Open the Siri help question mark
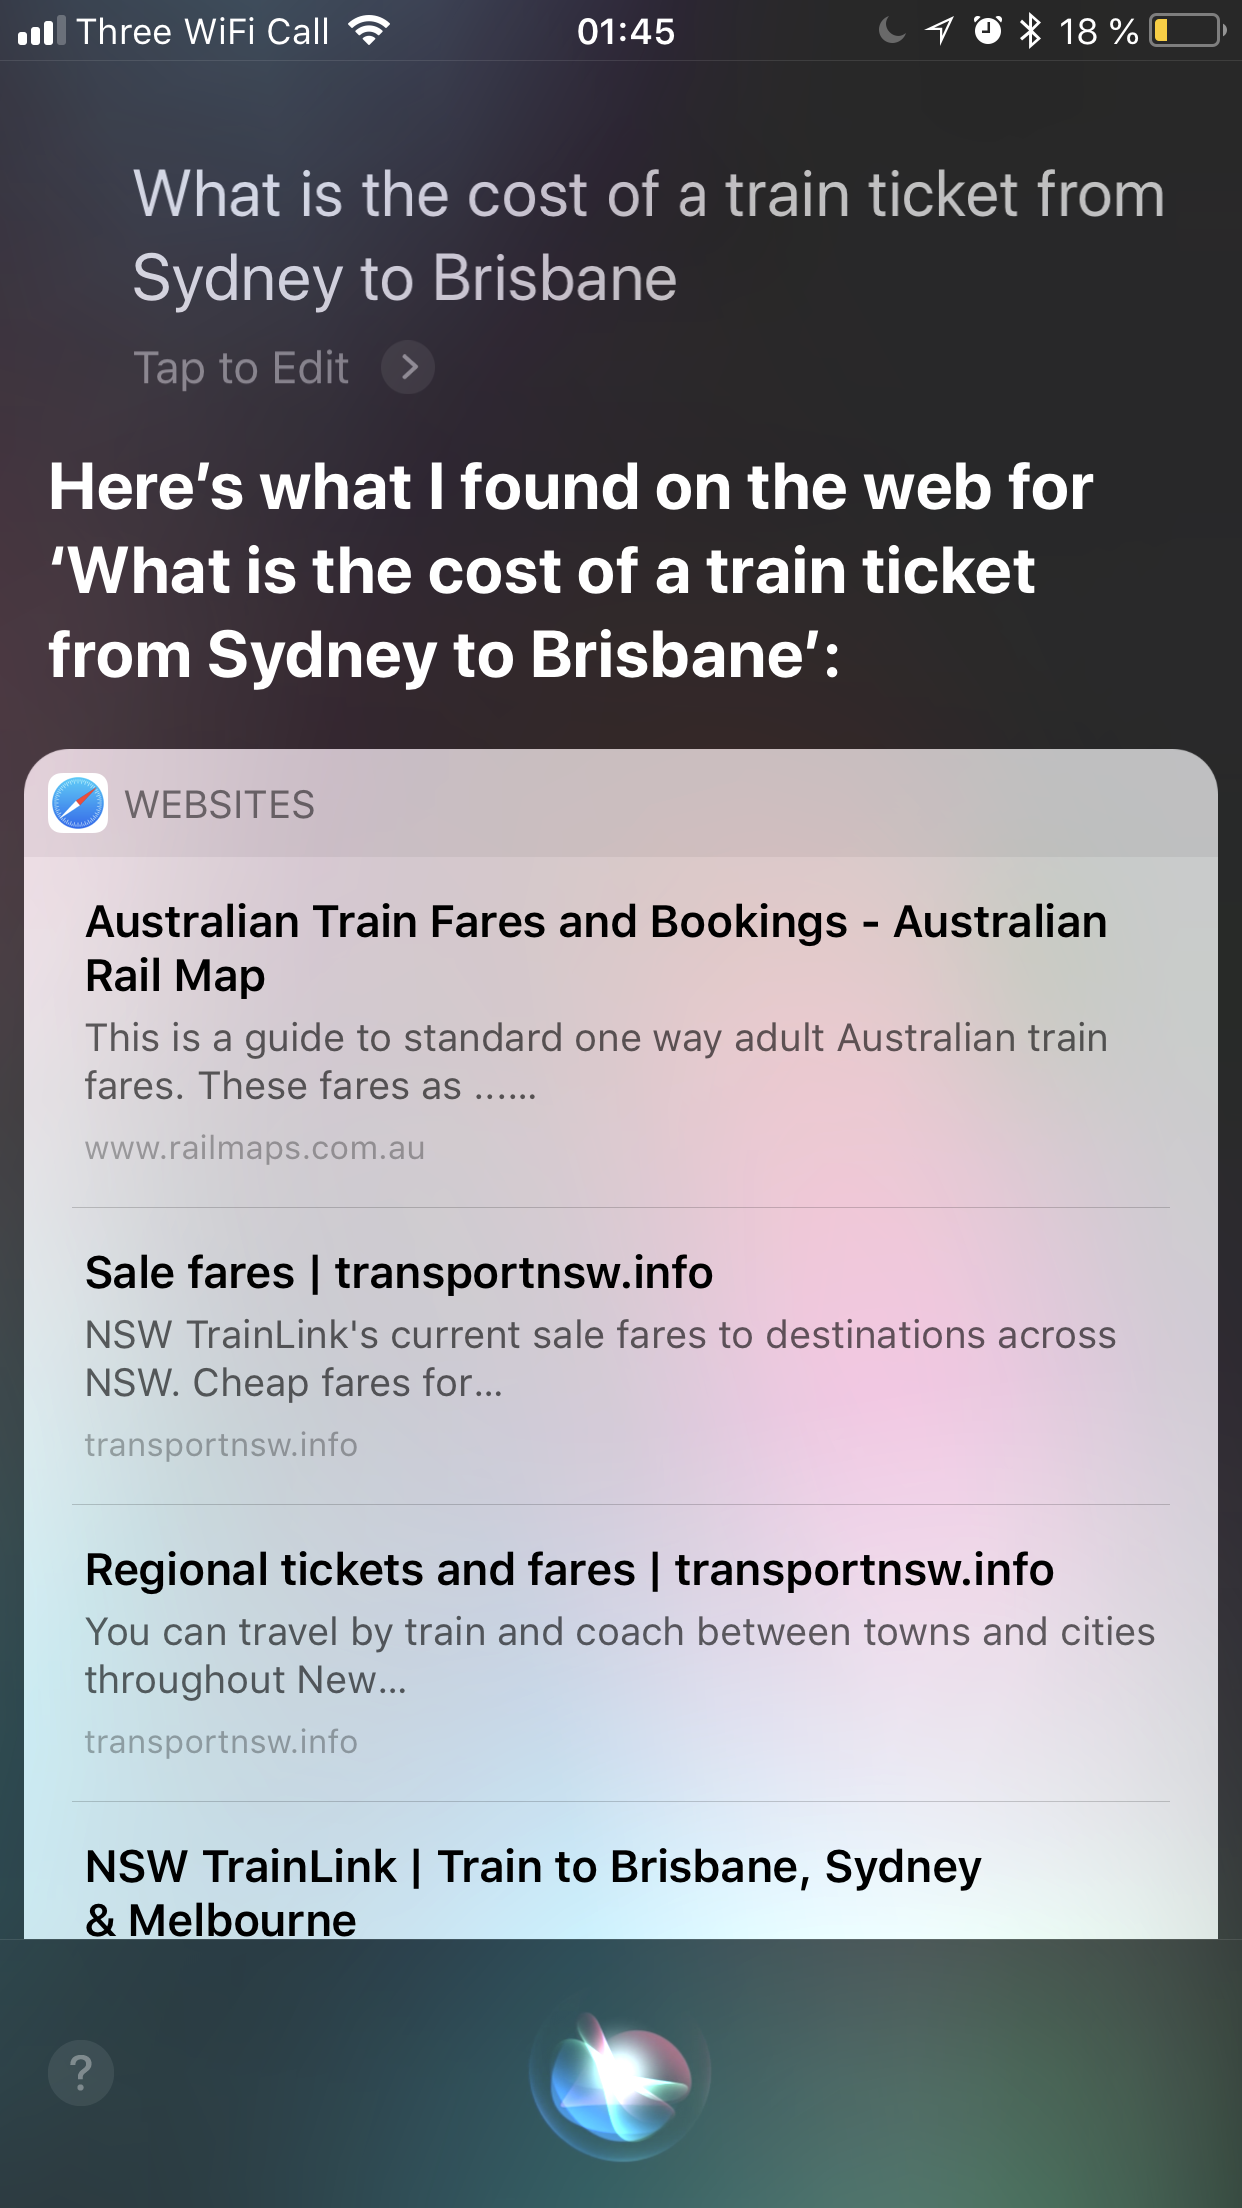The width and height of the screenshot is (1242, 2208). 81,2073
